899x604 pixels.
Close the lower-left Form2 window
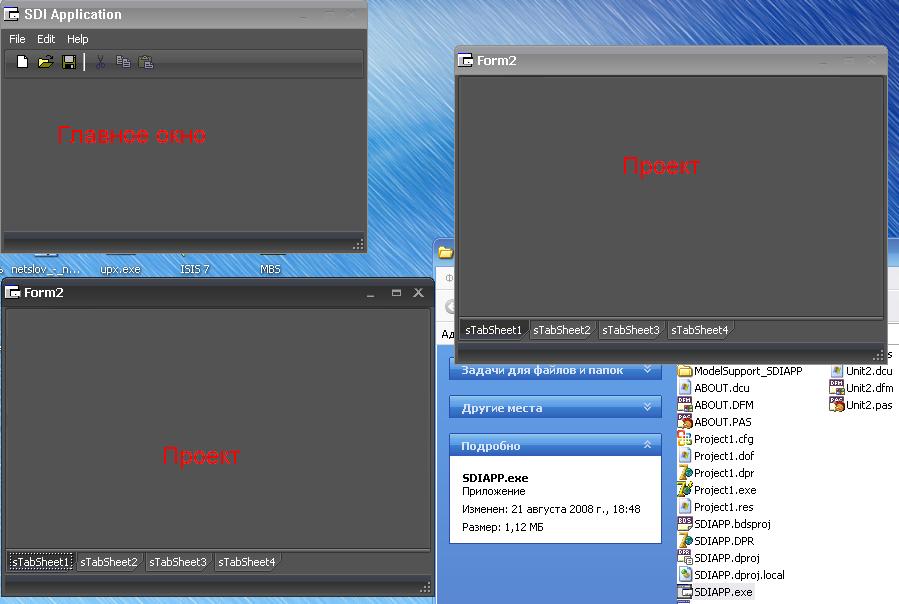[x=419, y=293]
